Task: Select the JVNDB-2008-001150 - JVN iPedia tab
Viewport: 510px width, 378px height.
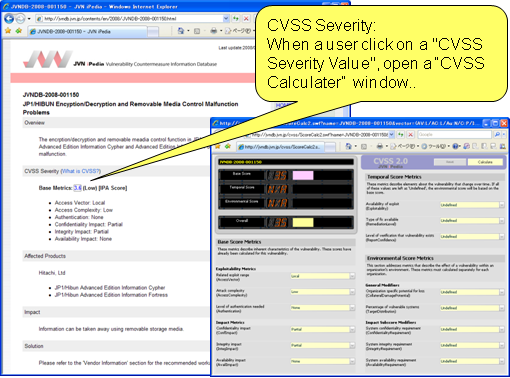Action: pos(87,32)
